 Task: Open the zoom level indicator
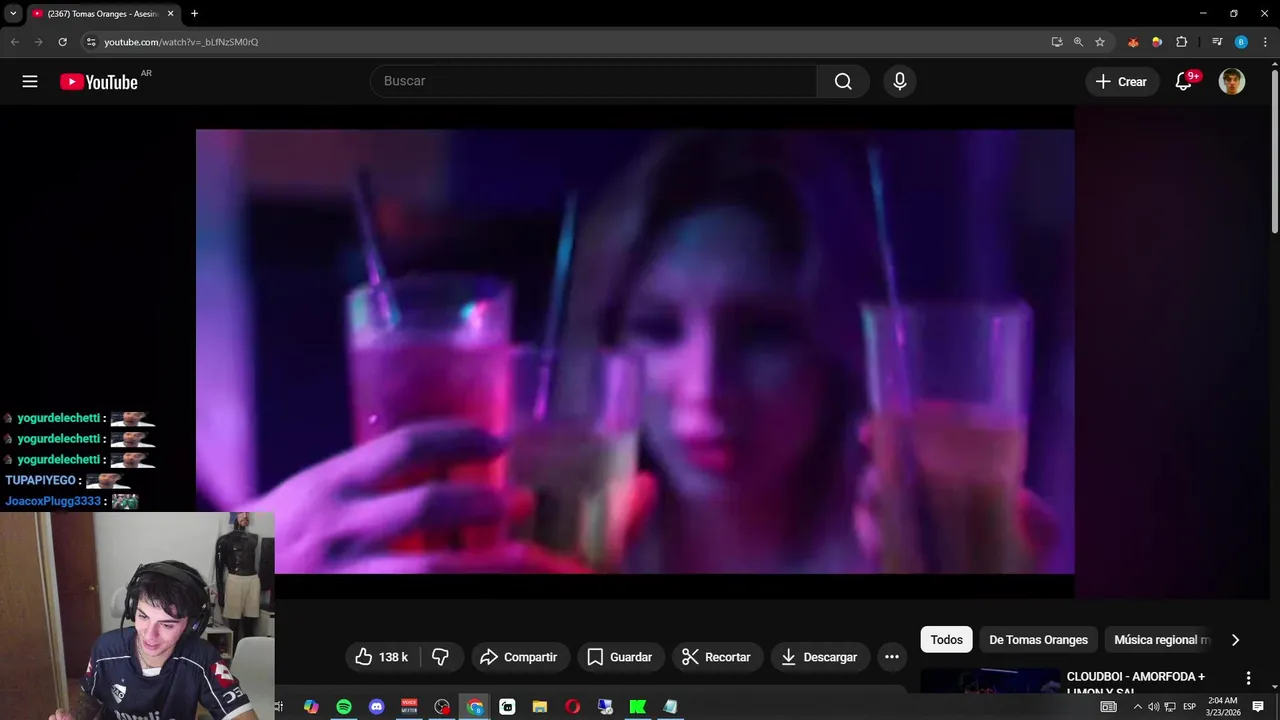[x=1078, y=42]
